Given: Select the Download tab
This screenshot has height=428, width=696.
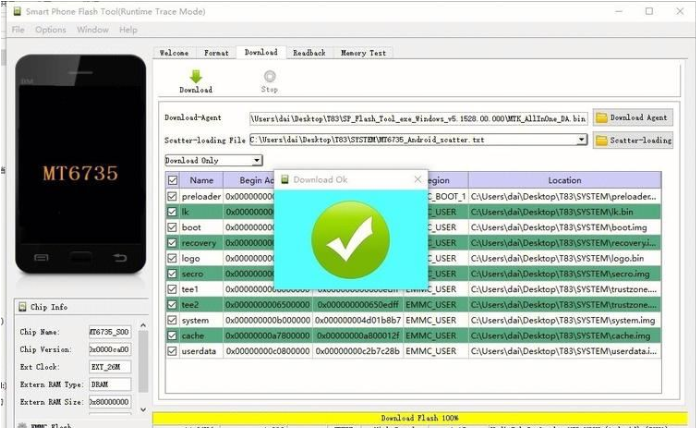Looking at the screenshot, I should tap(261, 52).
